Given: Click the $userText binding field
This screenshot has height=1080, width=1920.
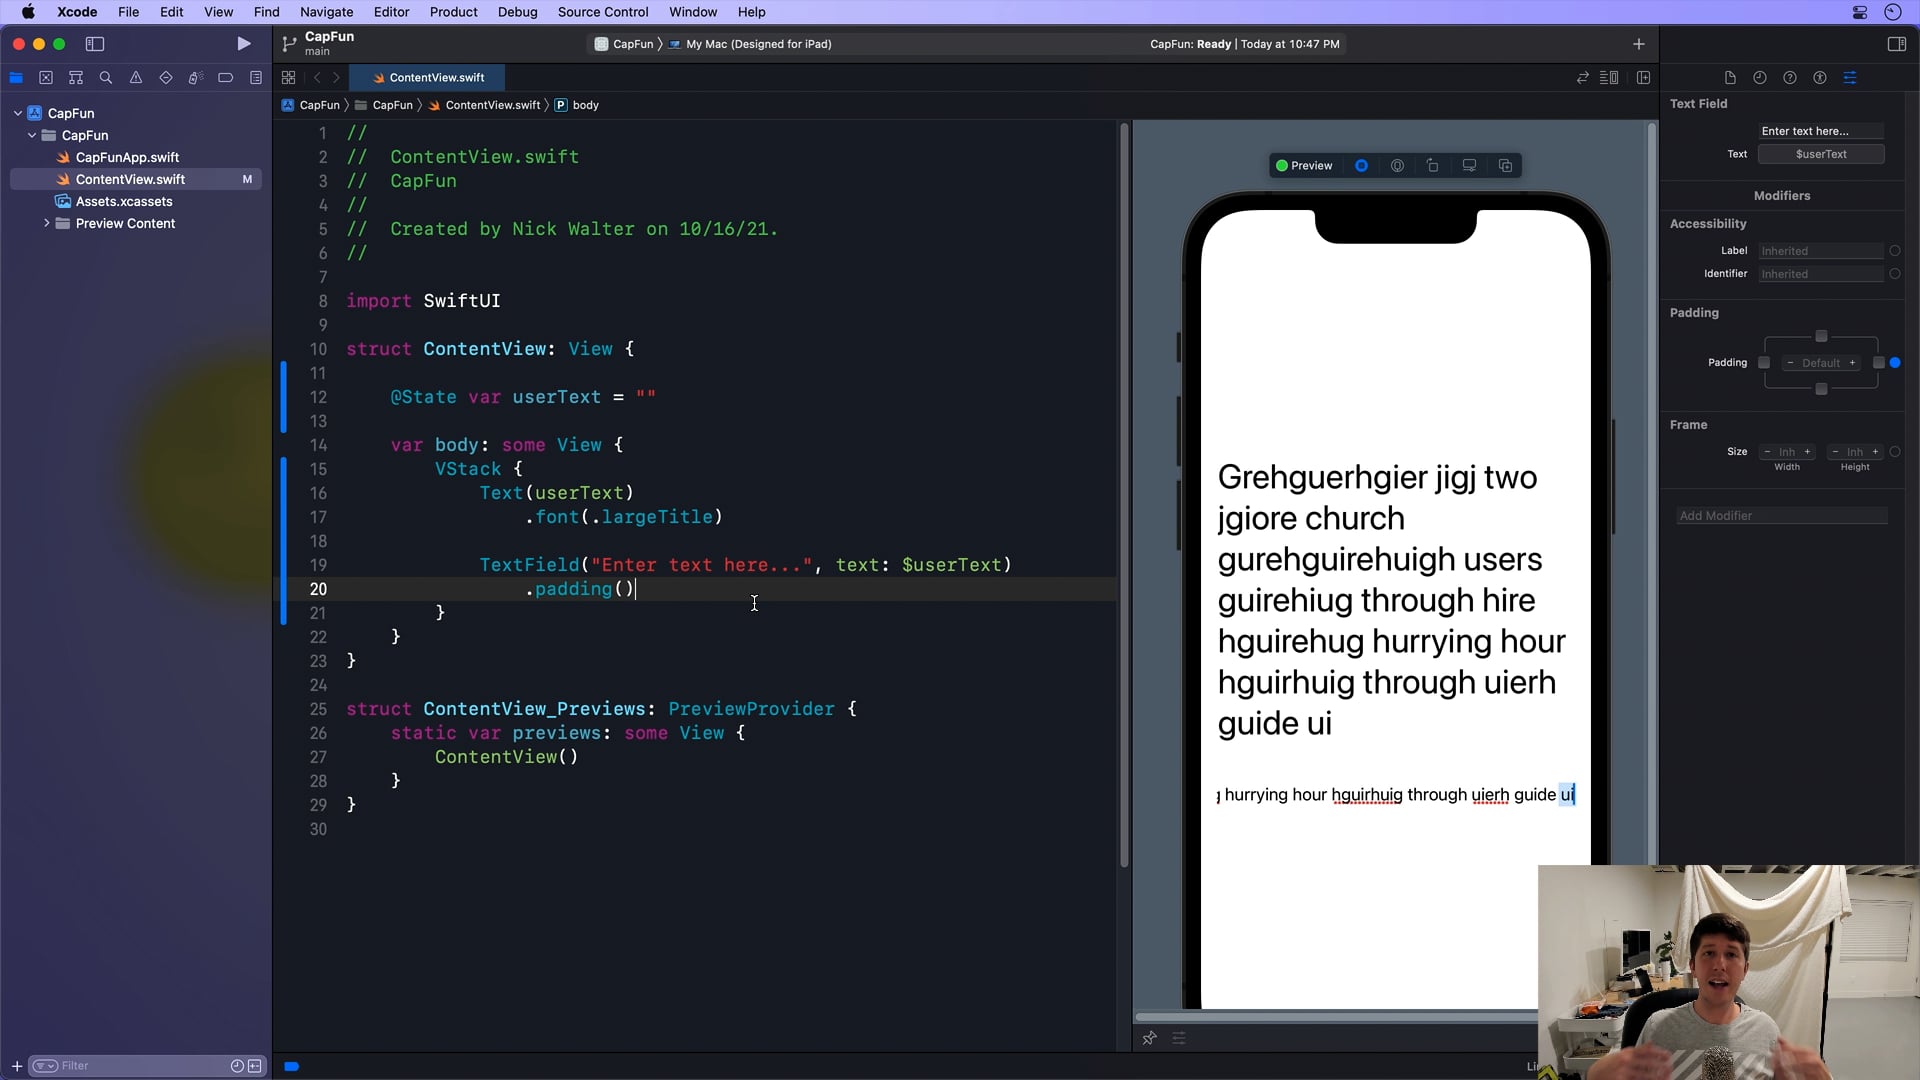Looking at the screenshot, I should (1821, 154).
